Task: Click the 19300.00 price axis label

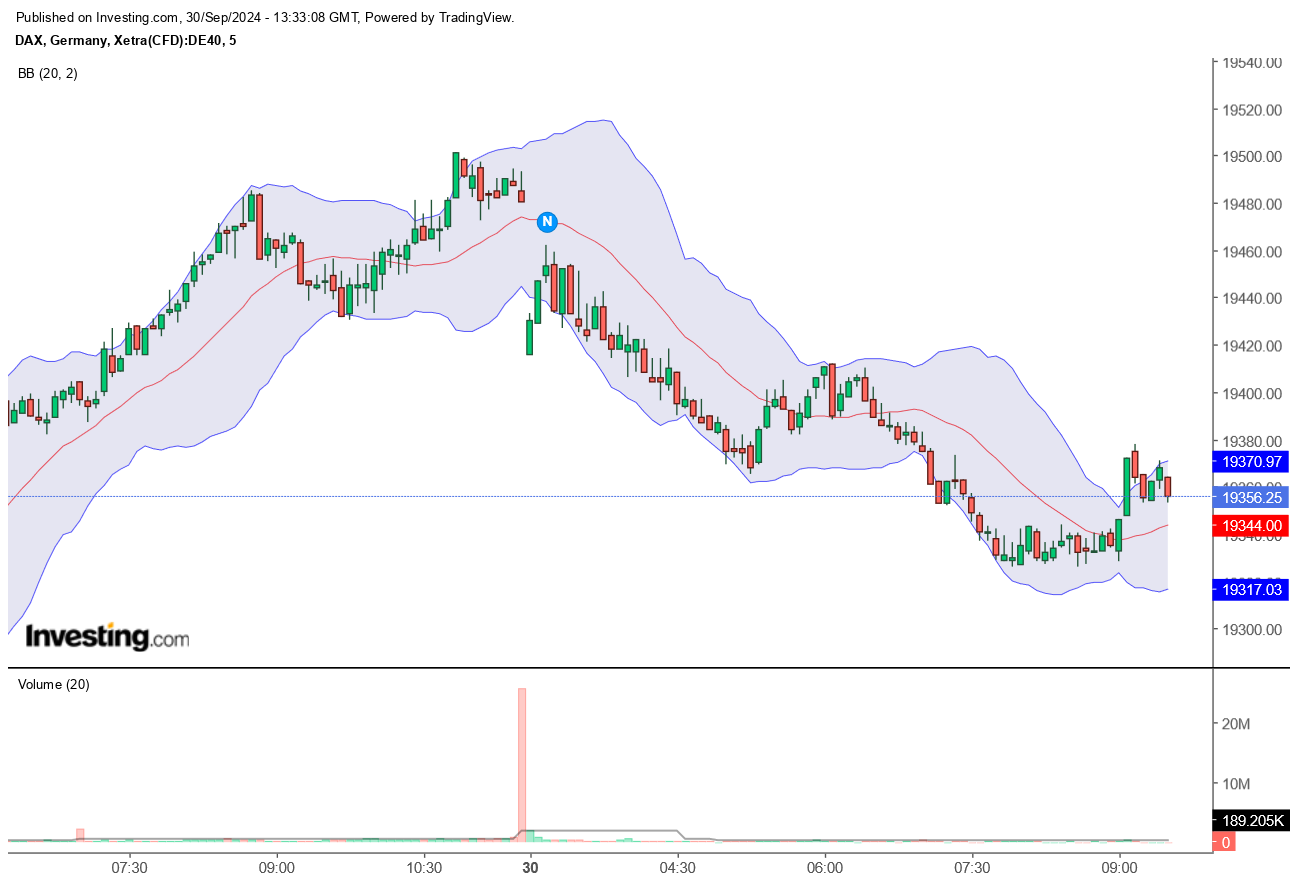Action: click(1252, 629)
